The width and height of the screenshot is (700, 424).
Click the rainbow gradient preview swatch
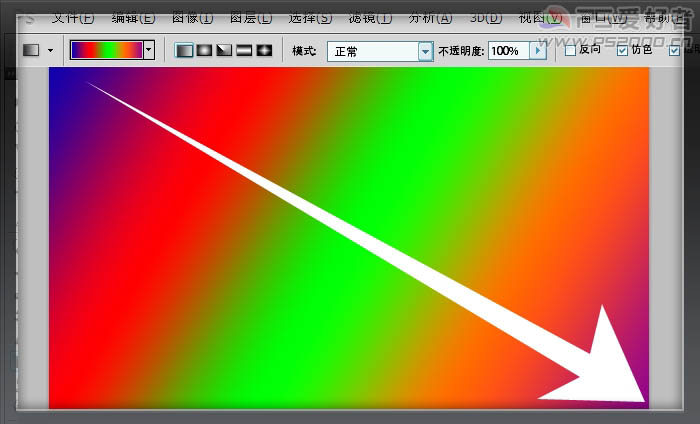(x=107, y=50)
